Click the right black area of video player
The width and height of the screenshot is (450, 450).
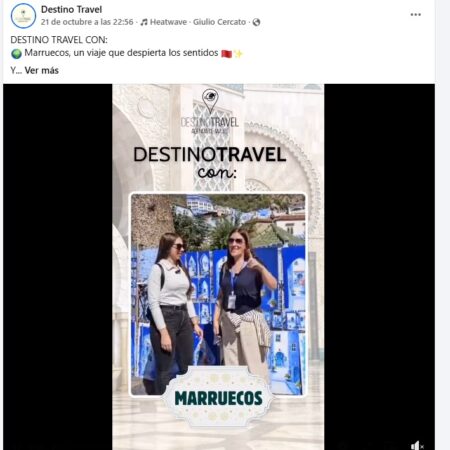tap(379, 267)
